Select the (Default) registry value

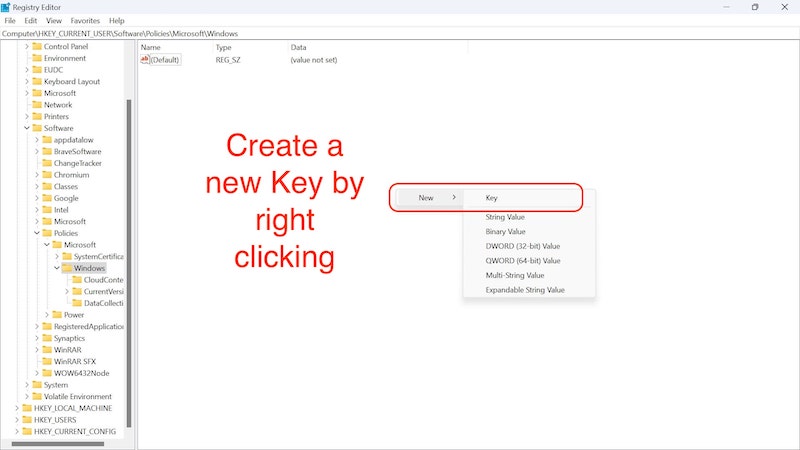coord(164,60)
